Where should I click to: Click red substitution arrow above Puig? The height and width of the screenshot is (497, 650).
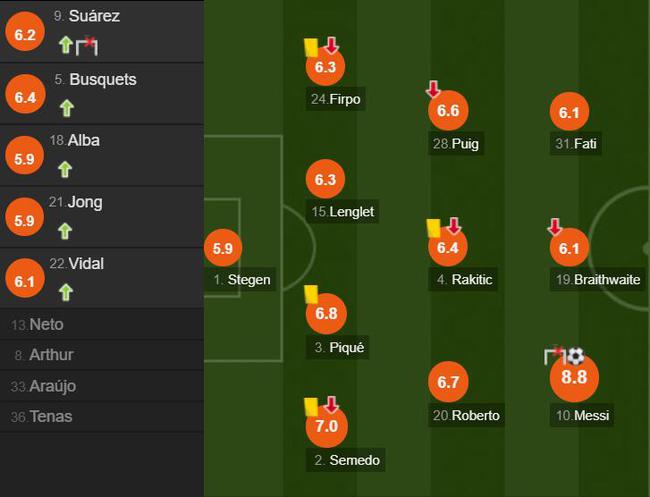pos(433,89)
